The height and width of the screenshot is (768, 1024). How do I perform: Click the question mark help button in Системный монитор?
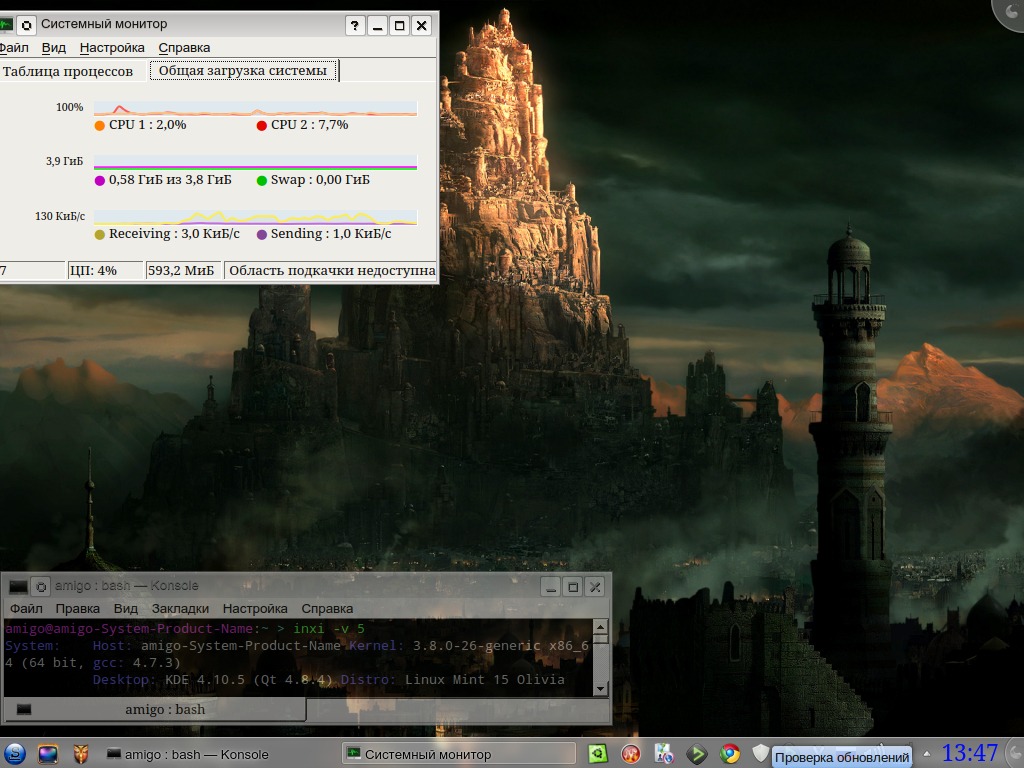(355, 25)
